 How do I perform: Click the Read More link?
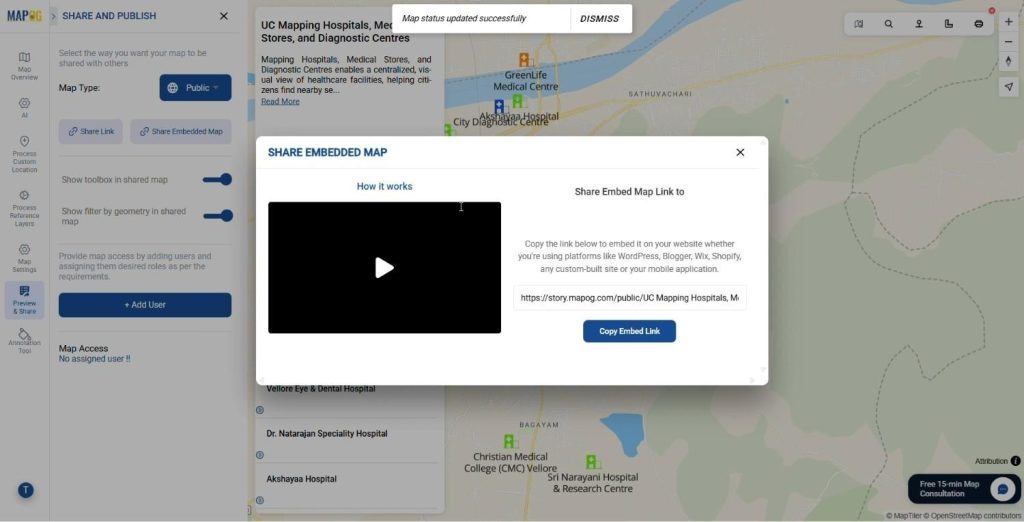click(280, 101)
